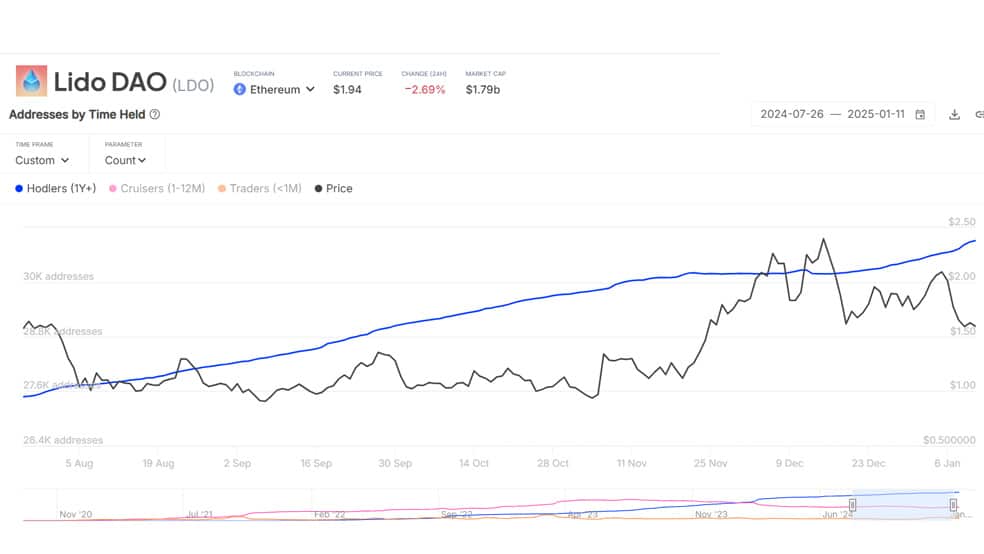Grab the right range handle on the overview timeline
This screenshot has width=984, height=554.
pyautogui.click(x=953, y=505)
